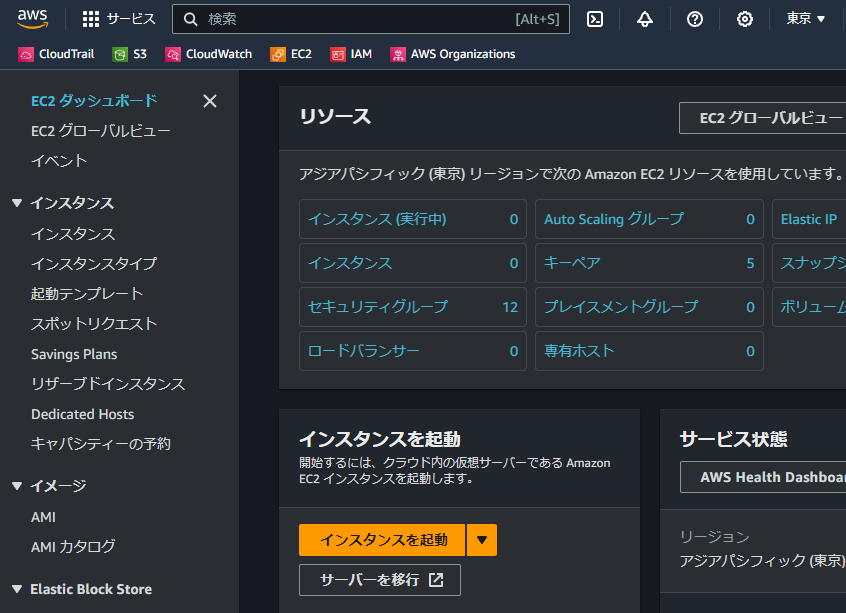Open CloudShell terminal icon
The width and height of the screenshot is (846, 613).
click(595, 19)
